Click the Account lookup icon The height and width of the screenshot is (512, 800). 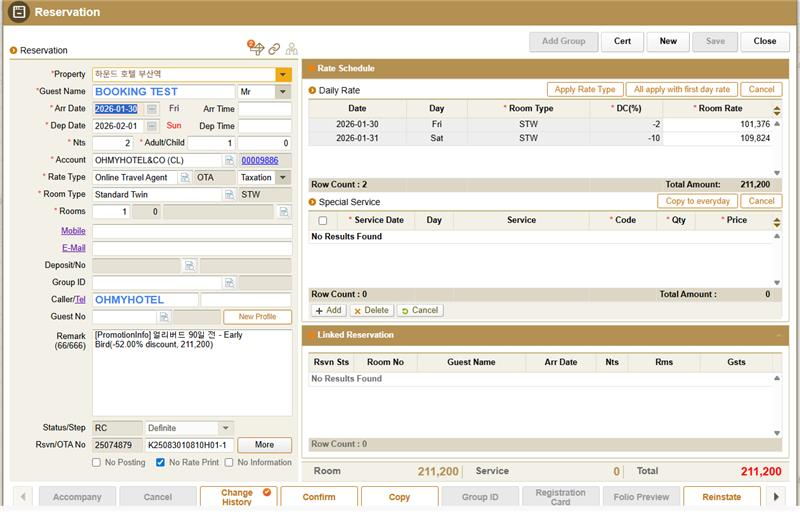(x=229, y=160)
